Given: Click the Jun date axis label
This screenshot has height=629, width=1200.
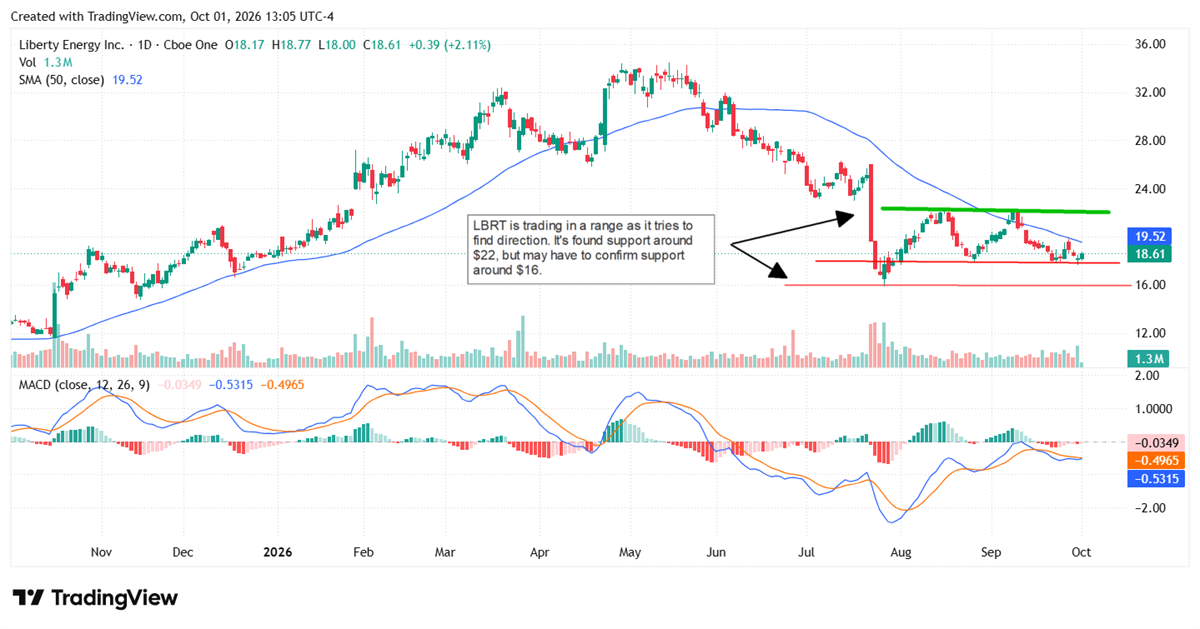Looking at the screenshot, I should click(716, 552).
